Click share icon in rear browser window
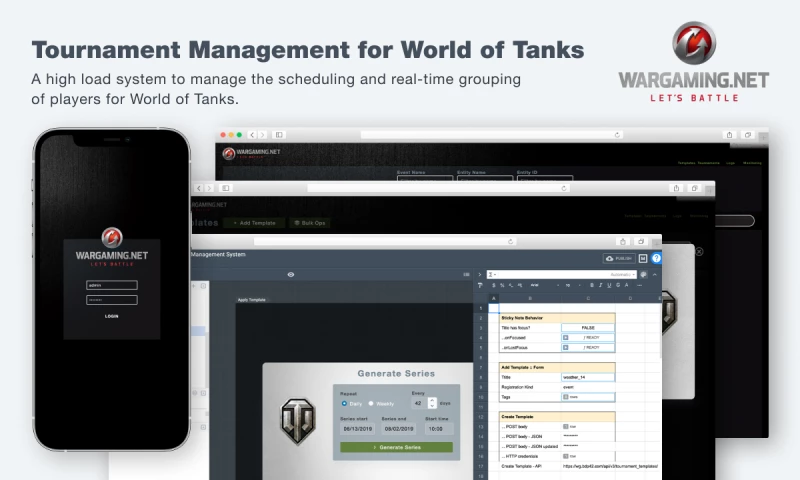Image resolution: width=800 pixels, height=480 pixels. (x=730, y=135)
